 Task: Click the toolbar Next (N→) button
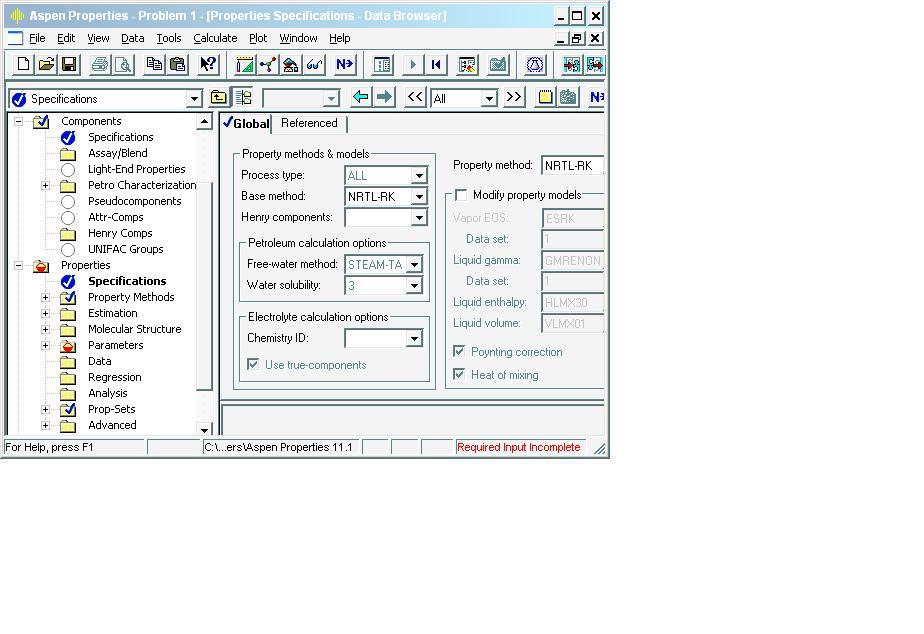click(344, 64)
